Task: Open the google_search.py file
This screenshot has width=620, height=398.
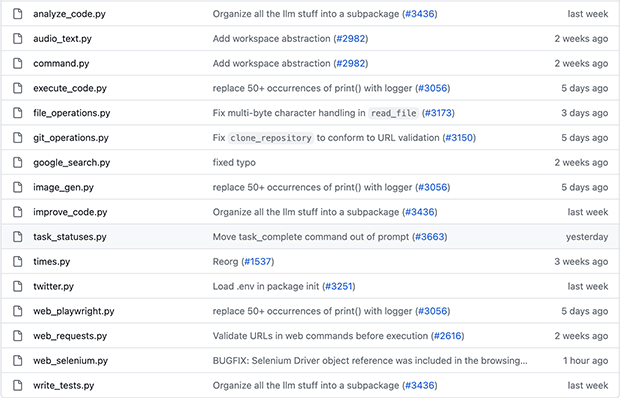Action: pyautogui.click(x=71, y=162)
